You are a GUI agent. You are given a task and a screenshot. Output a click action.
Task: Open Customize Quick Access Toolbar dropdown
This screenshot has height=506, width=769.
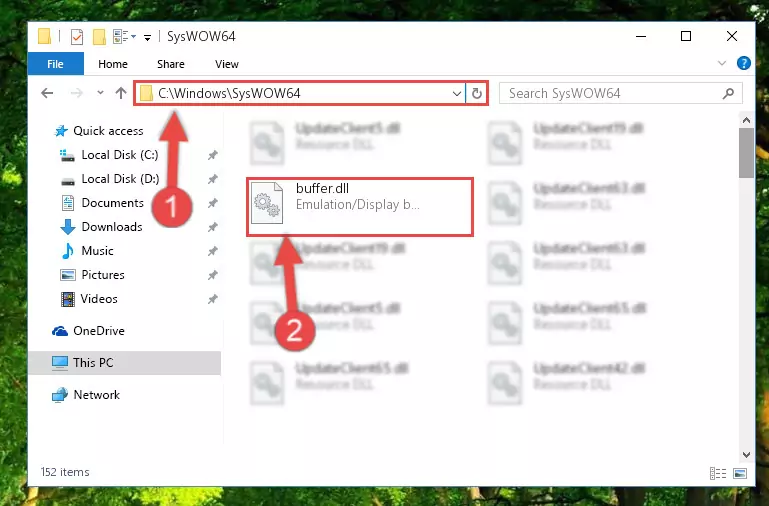147,37
